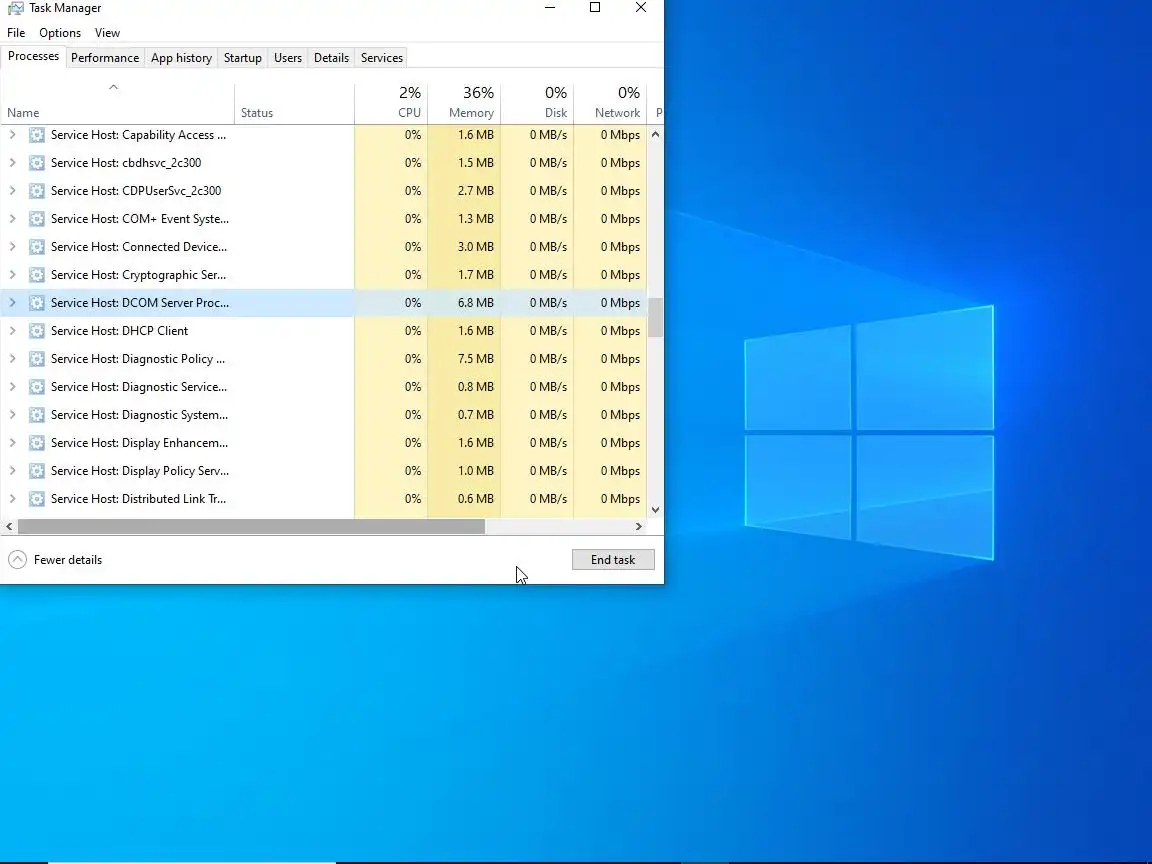1152x864 pixels.
Task: Expand Service Host: COM+ Event System group
Action: pos(12,219)
